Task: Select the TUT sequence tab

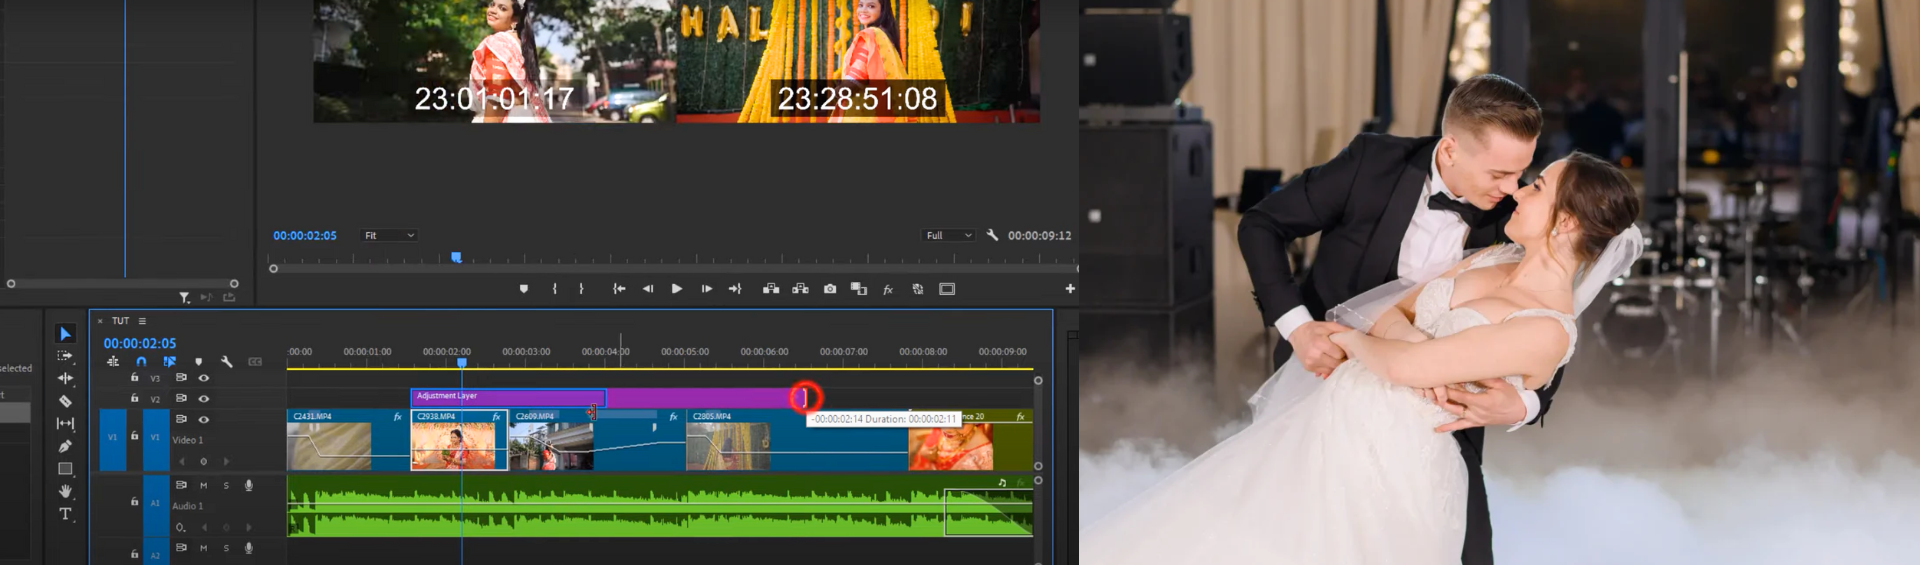Action: [x=120, y=321]
